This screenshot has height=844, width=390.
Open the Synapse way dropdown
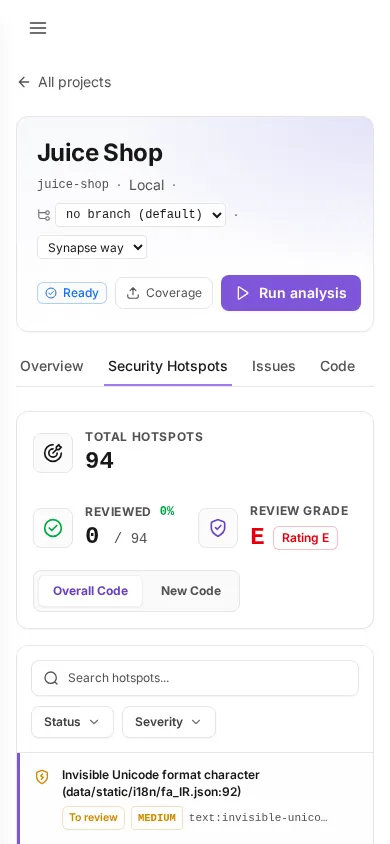[x=92, y=248]
